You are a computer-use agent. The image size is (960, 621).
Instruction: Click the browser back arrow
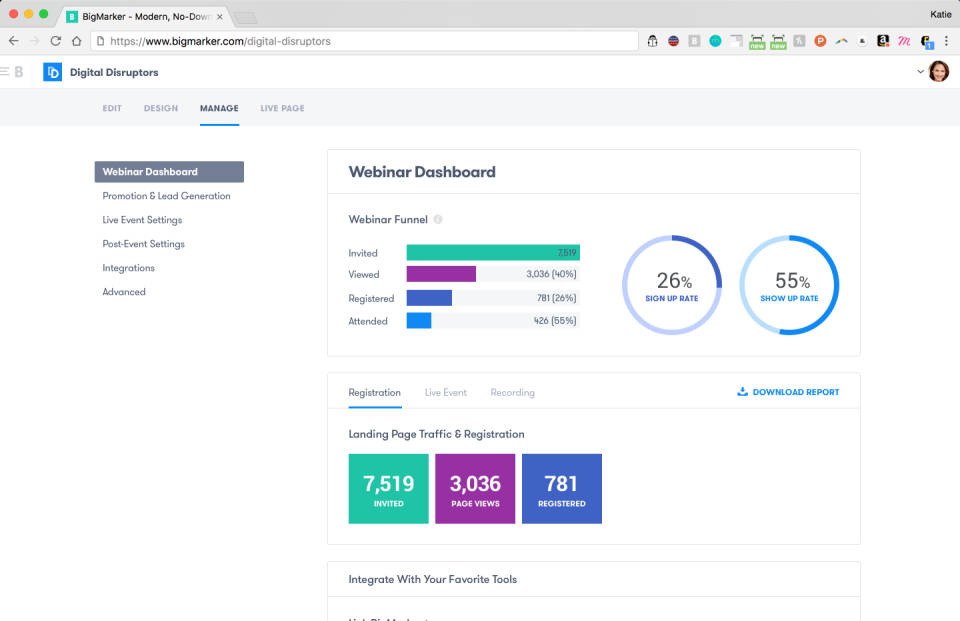[x=13, y=40]
